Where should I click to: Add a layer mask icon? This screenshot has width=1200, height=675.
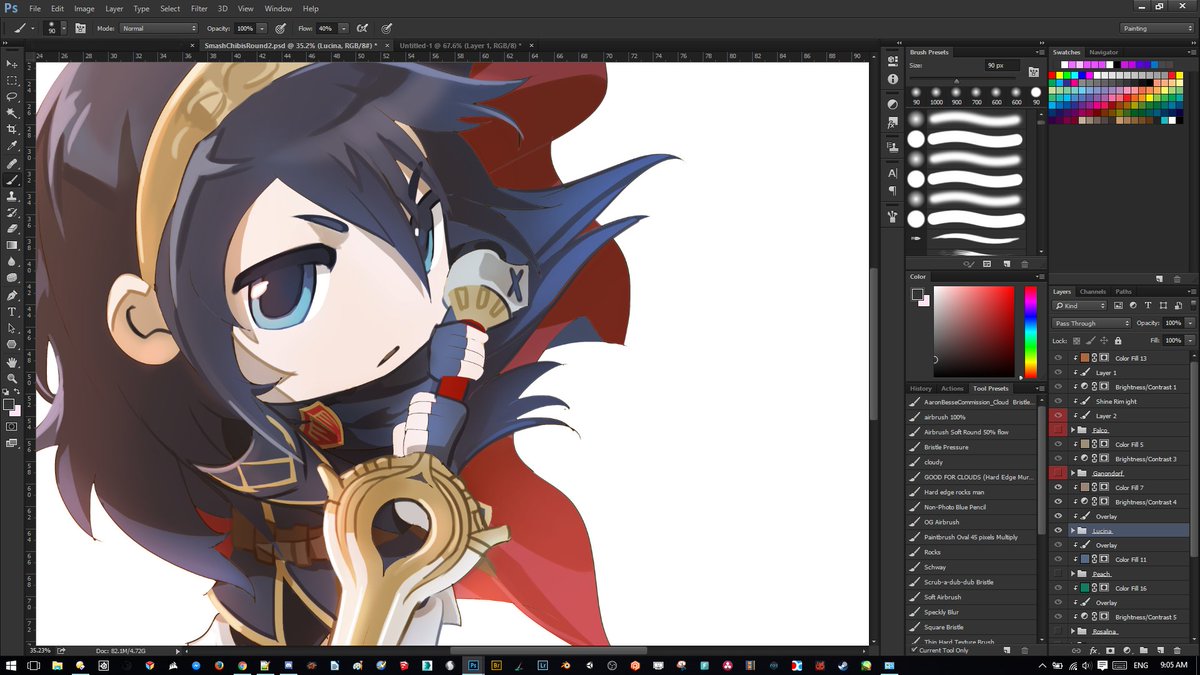click(x=1111, y=650)
